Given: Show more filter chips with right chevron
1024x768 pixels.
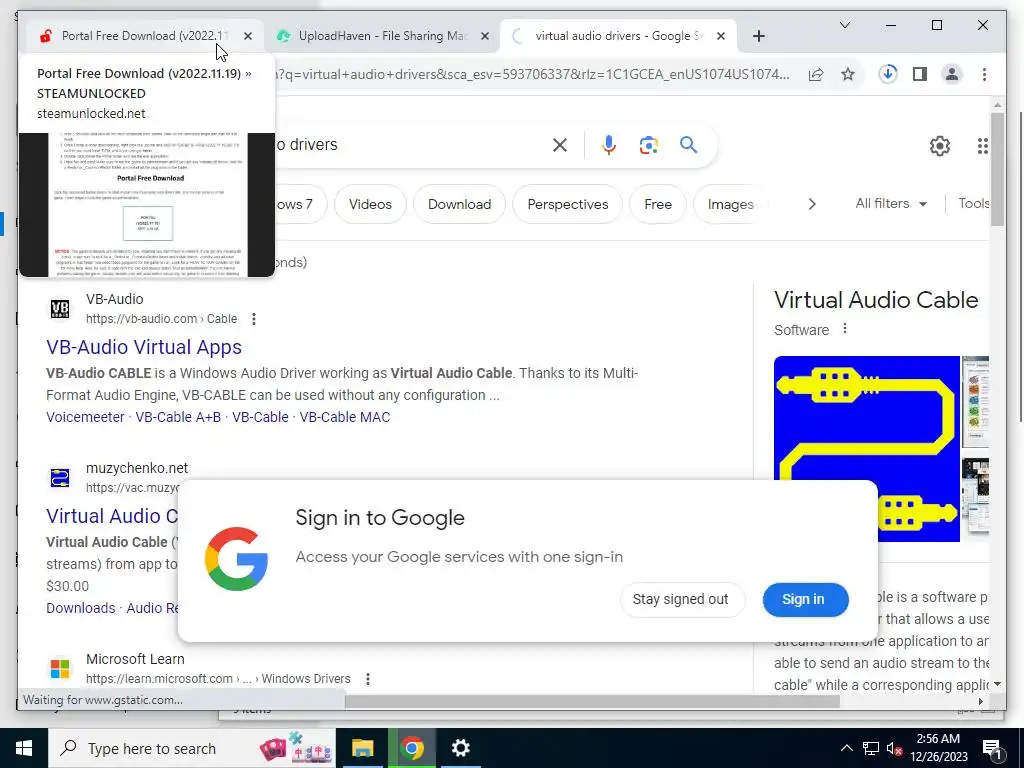Looking at the screenshot, I should 812,204.
